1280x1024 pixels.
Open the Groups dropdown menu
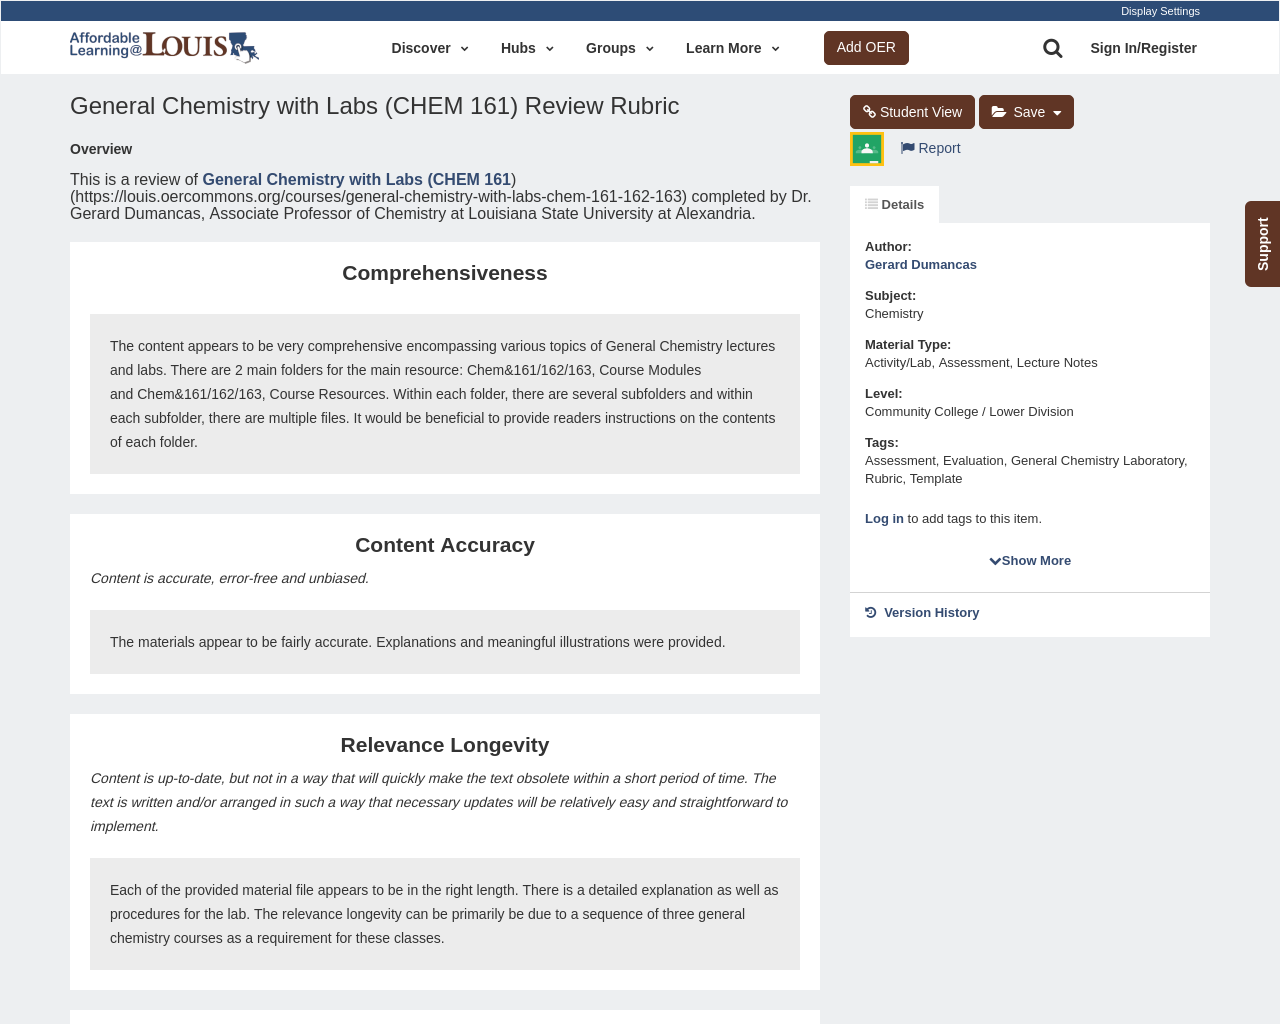pyautogui.click(x=618, y=46)
